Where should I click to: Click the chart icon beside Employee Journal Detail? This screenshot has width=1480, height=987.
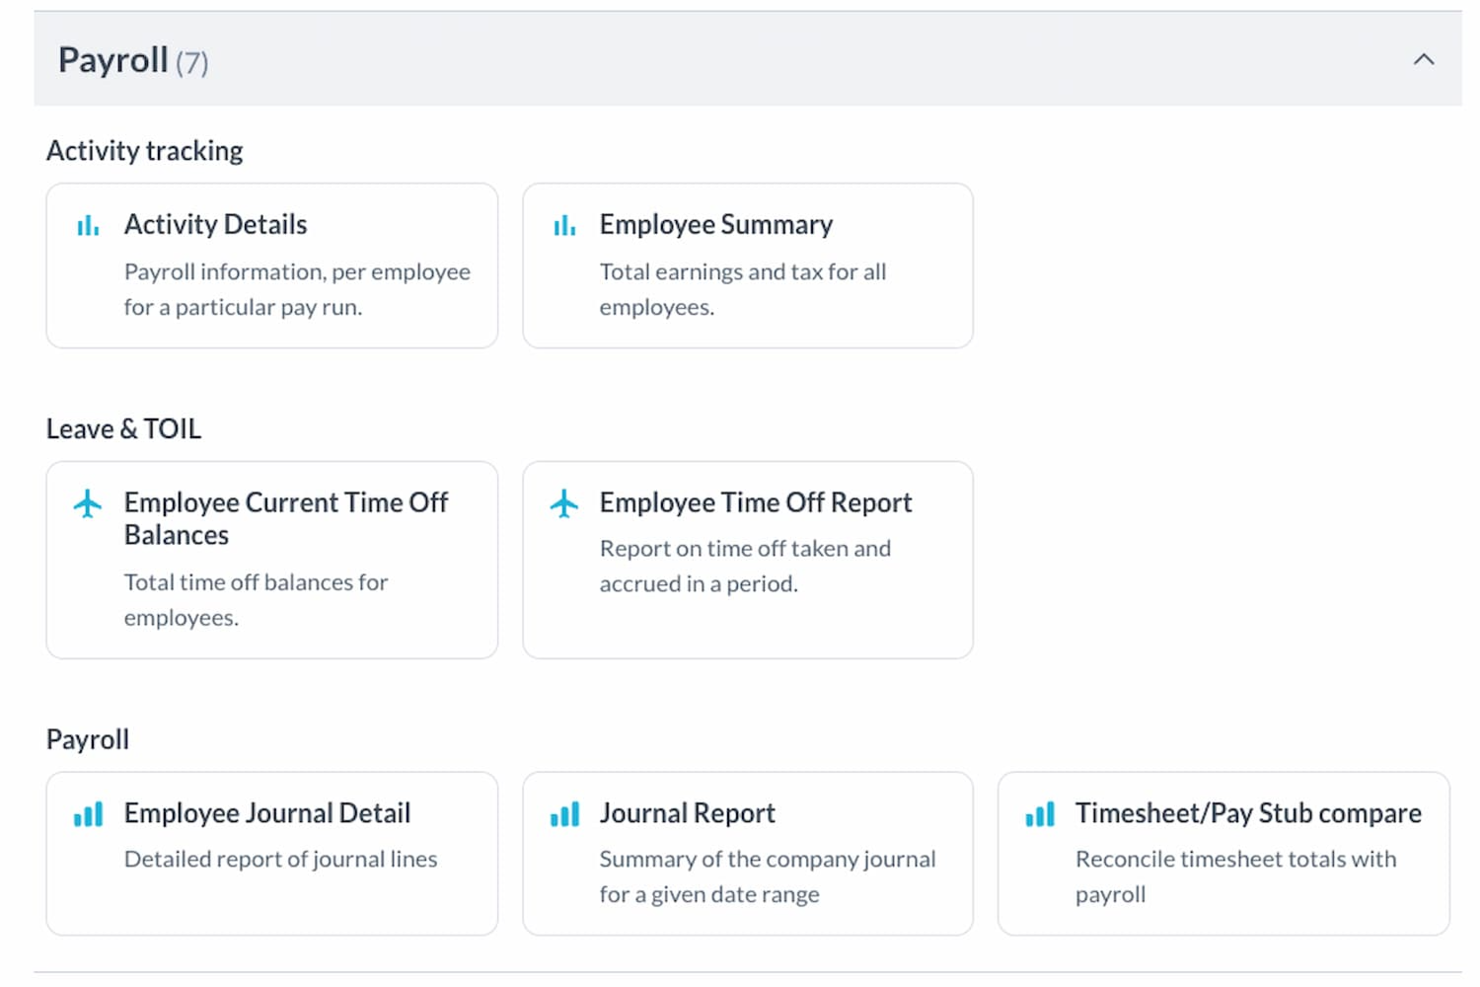tap(88, 814)
